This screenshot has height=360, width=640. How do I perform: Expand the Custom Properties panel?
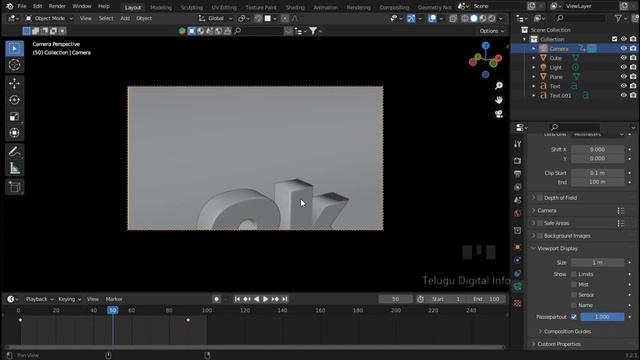pos(533,344)
